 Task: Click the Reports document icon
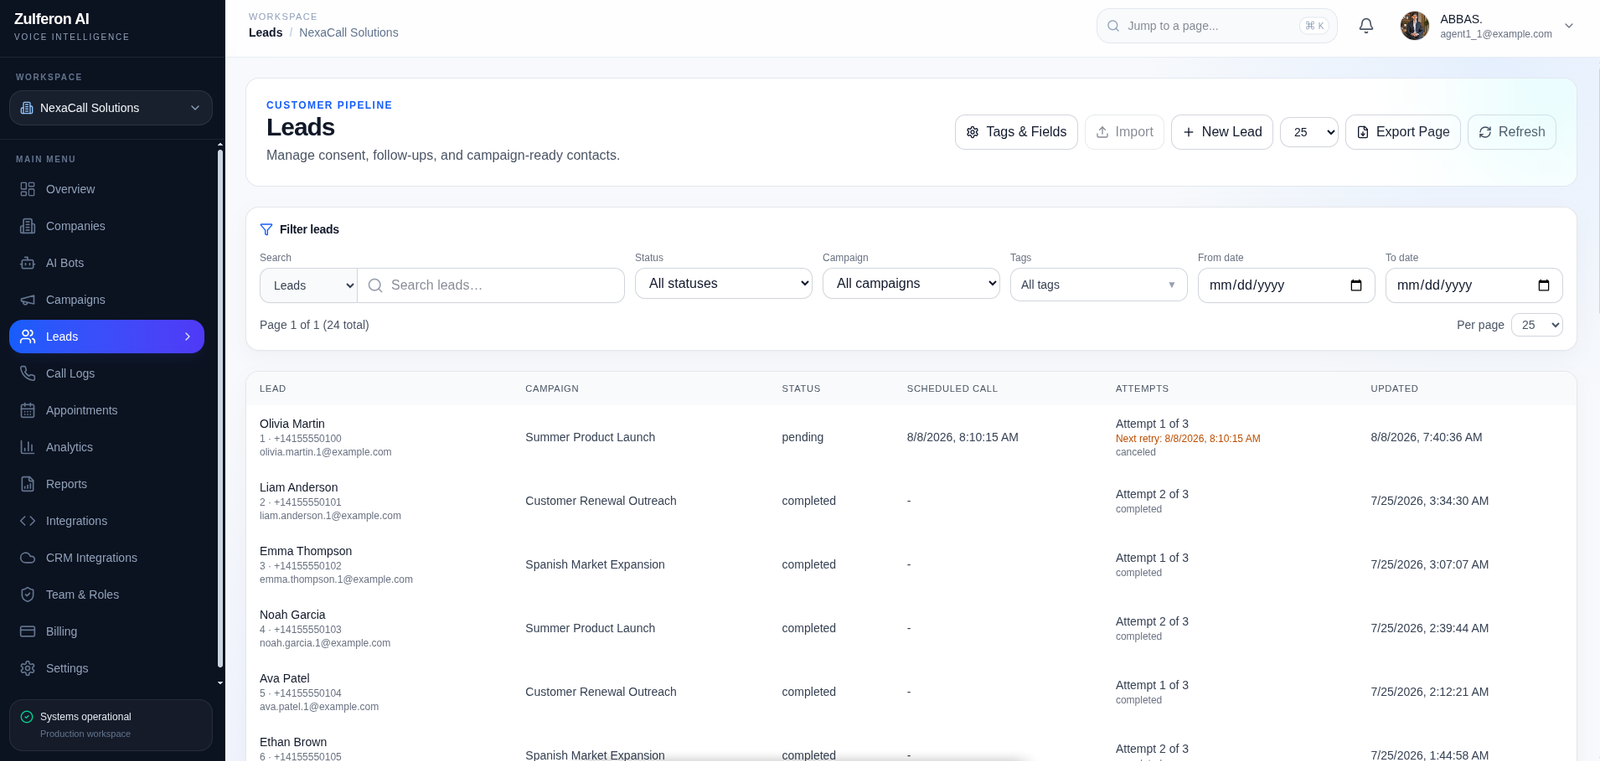pos(28,484)
